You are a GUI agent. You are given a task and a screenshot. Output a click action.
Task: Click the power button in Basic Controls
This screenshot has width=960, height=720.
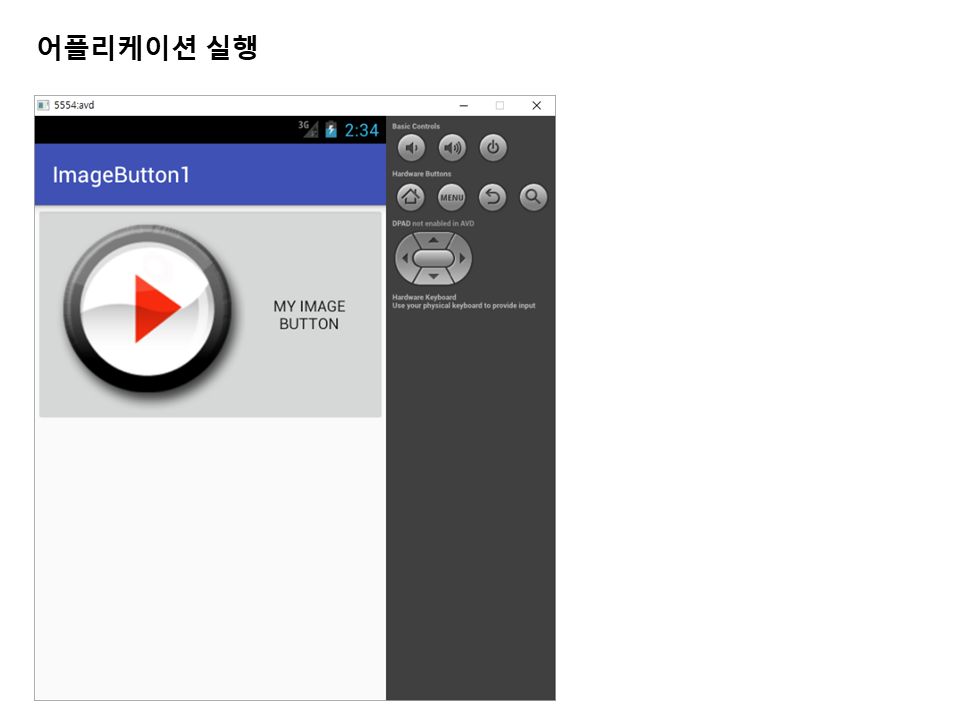[492, 148]
